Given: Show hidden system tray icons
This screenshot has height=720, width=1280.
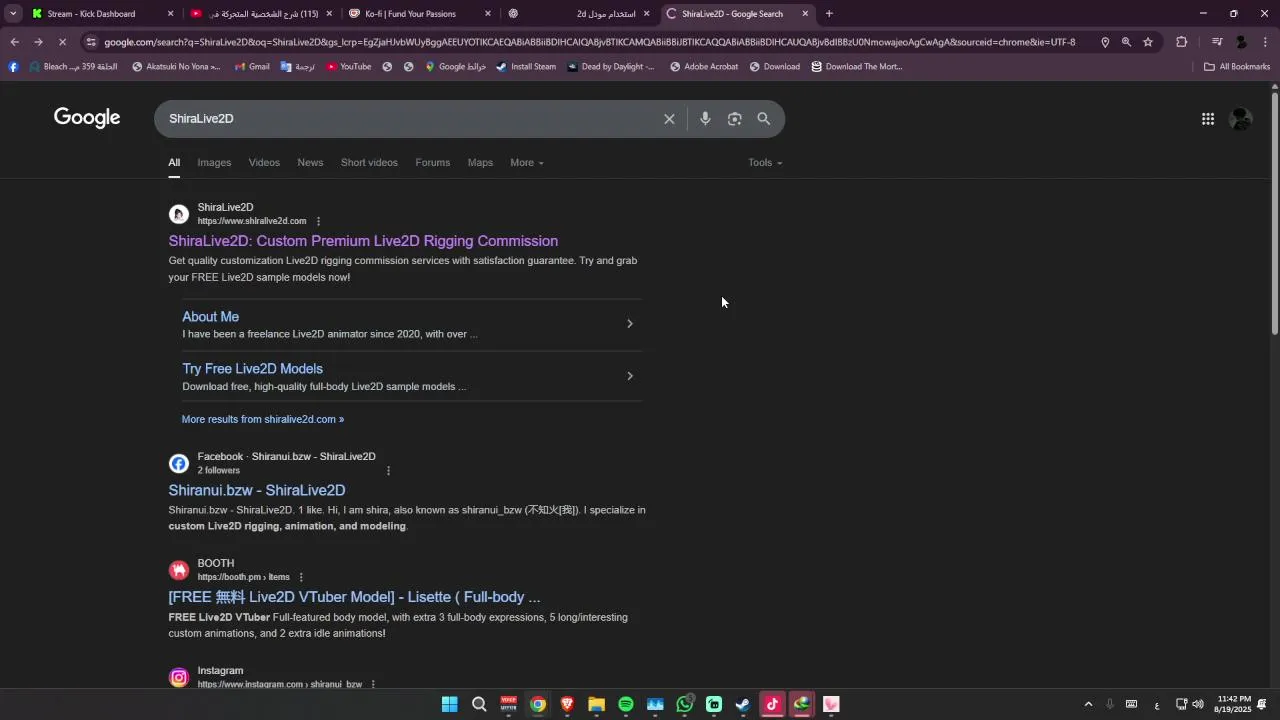Looking at the screenshot, I should coord(1088,705).
